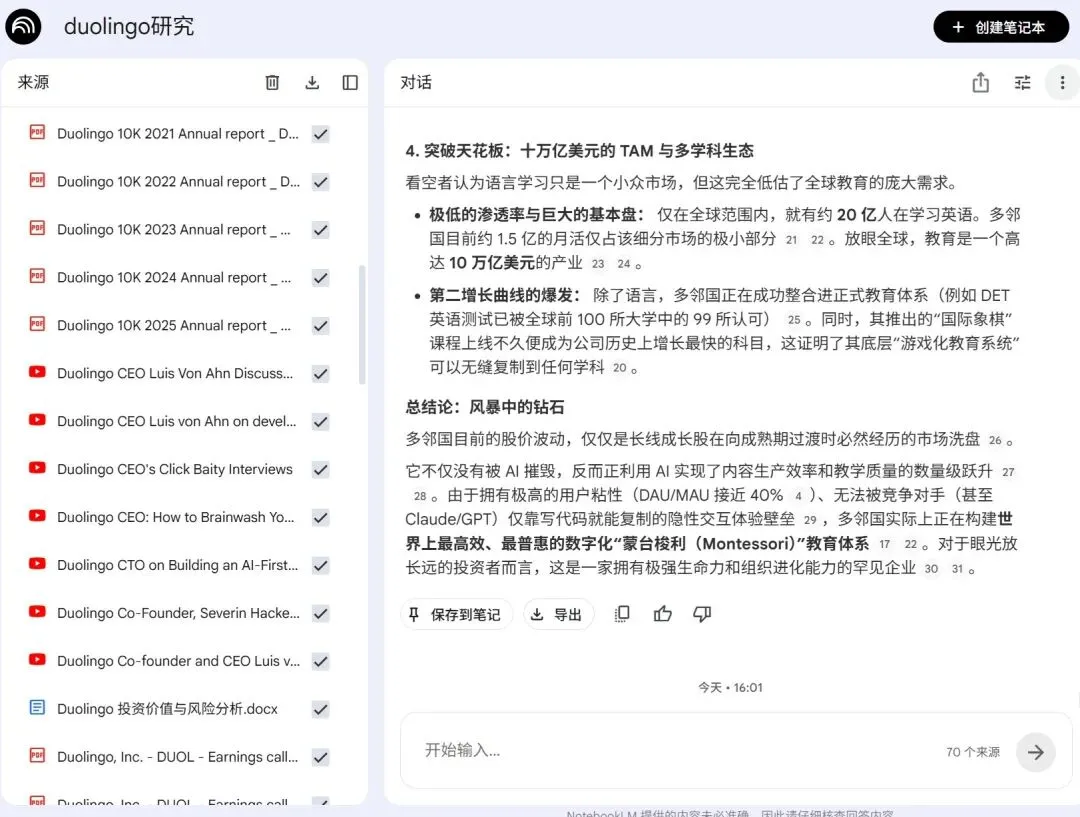Click PDF icon of 10K 2023 Annual report

37,227
